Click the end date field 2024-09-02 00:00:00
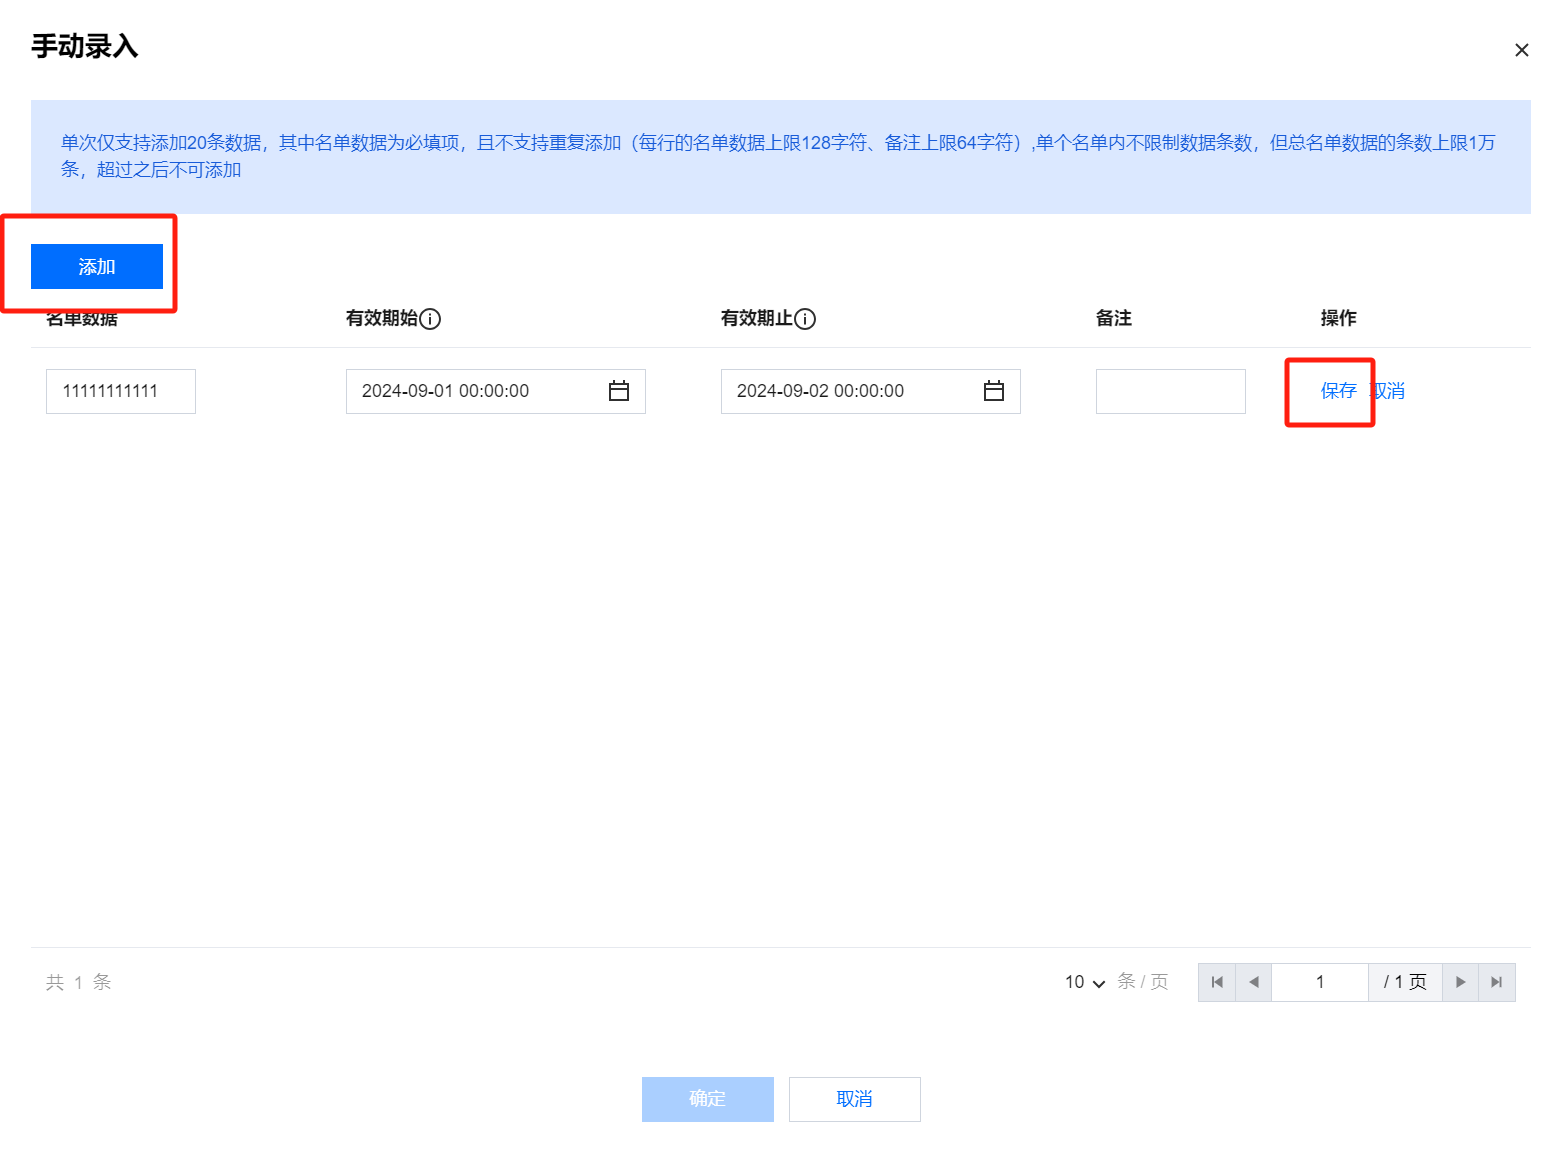Viewport: 1557px width, 1153px height. tap(871, 391)
